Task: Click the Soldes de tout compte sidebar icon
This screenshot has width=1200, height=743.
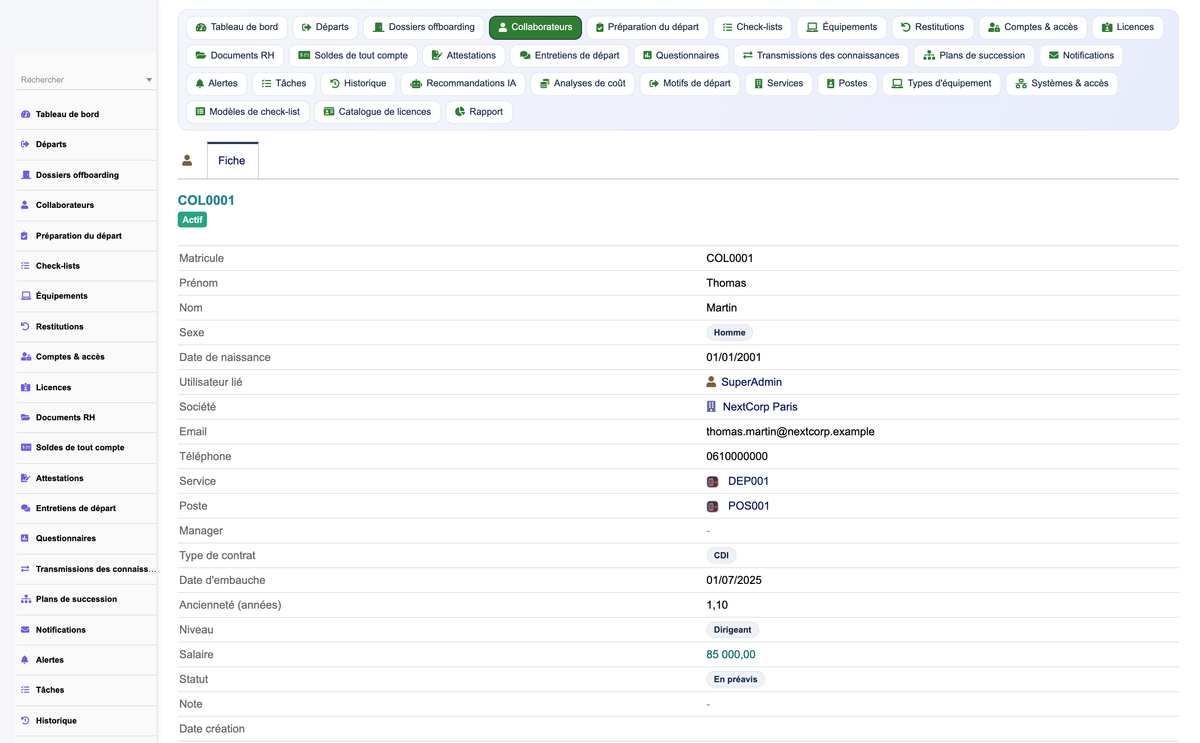Action: [25, 447]
